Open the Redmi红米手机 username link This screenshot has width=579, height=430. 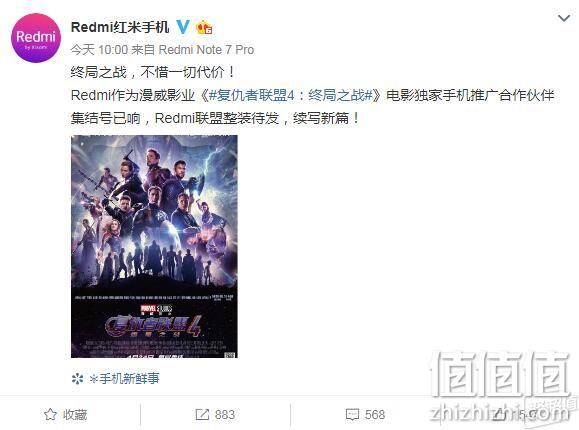coord(120,27)
